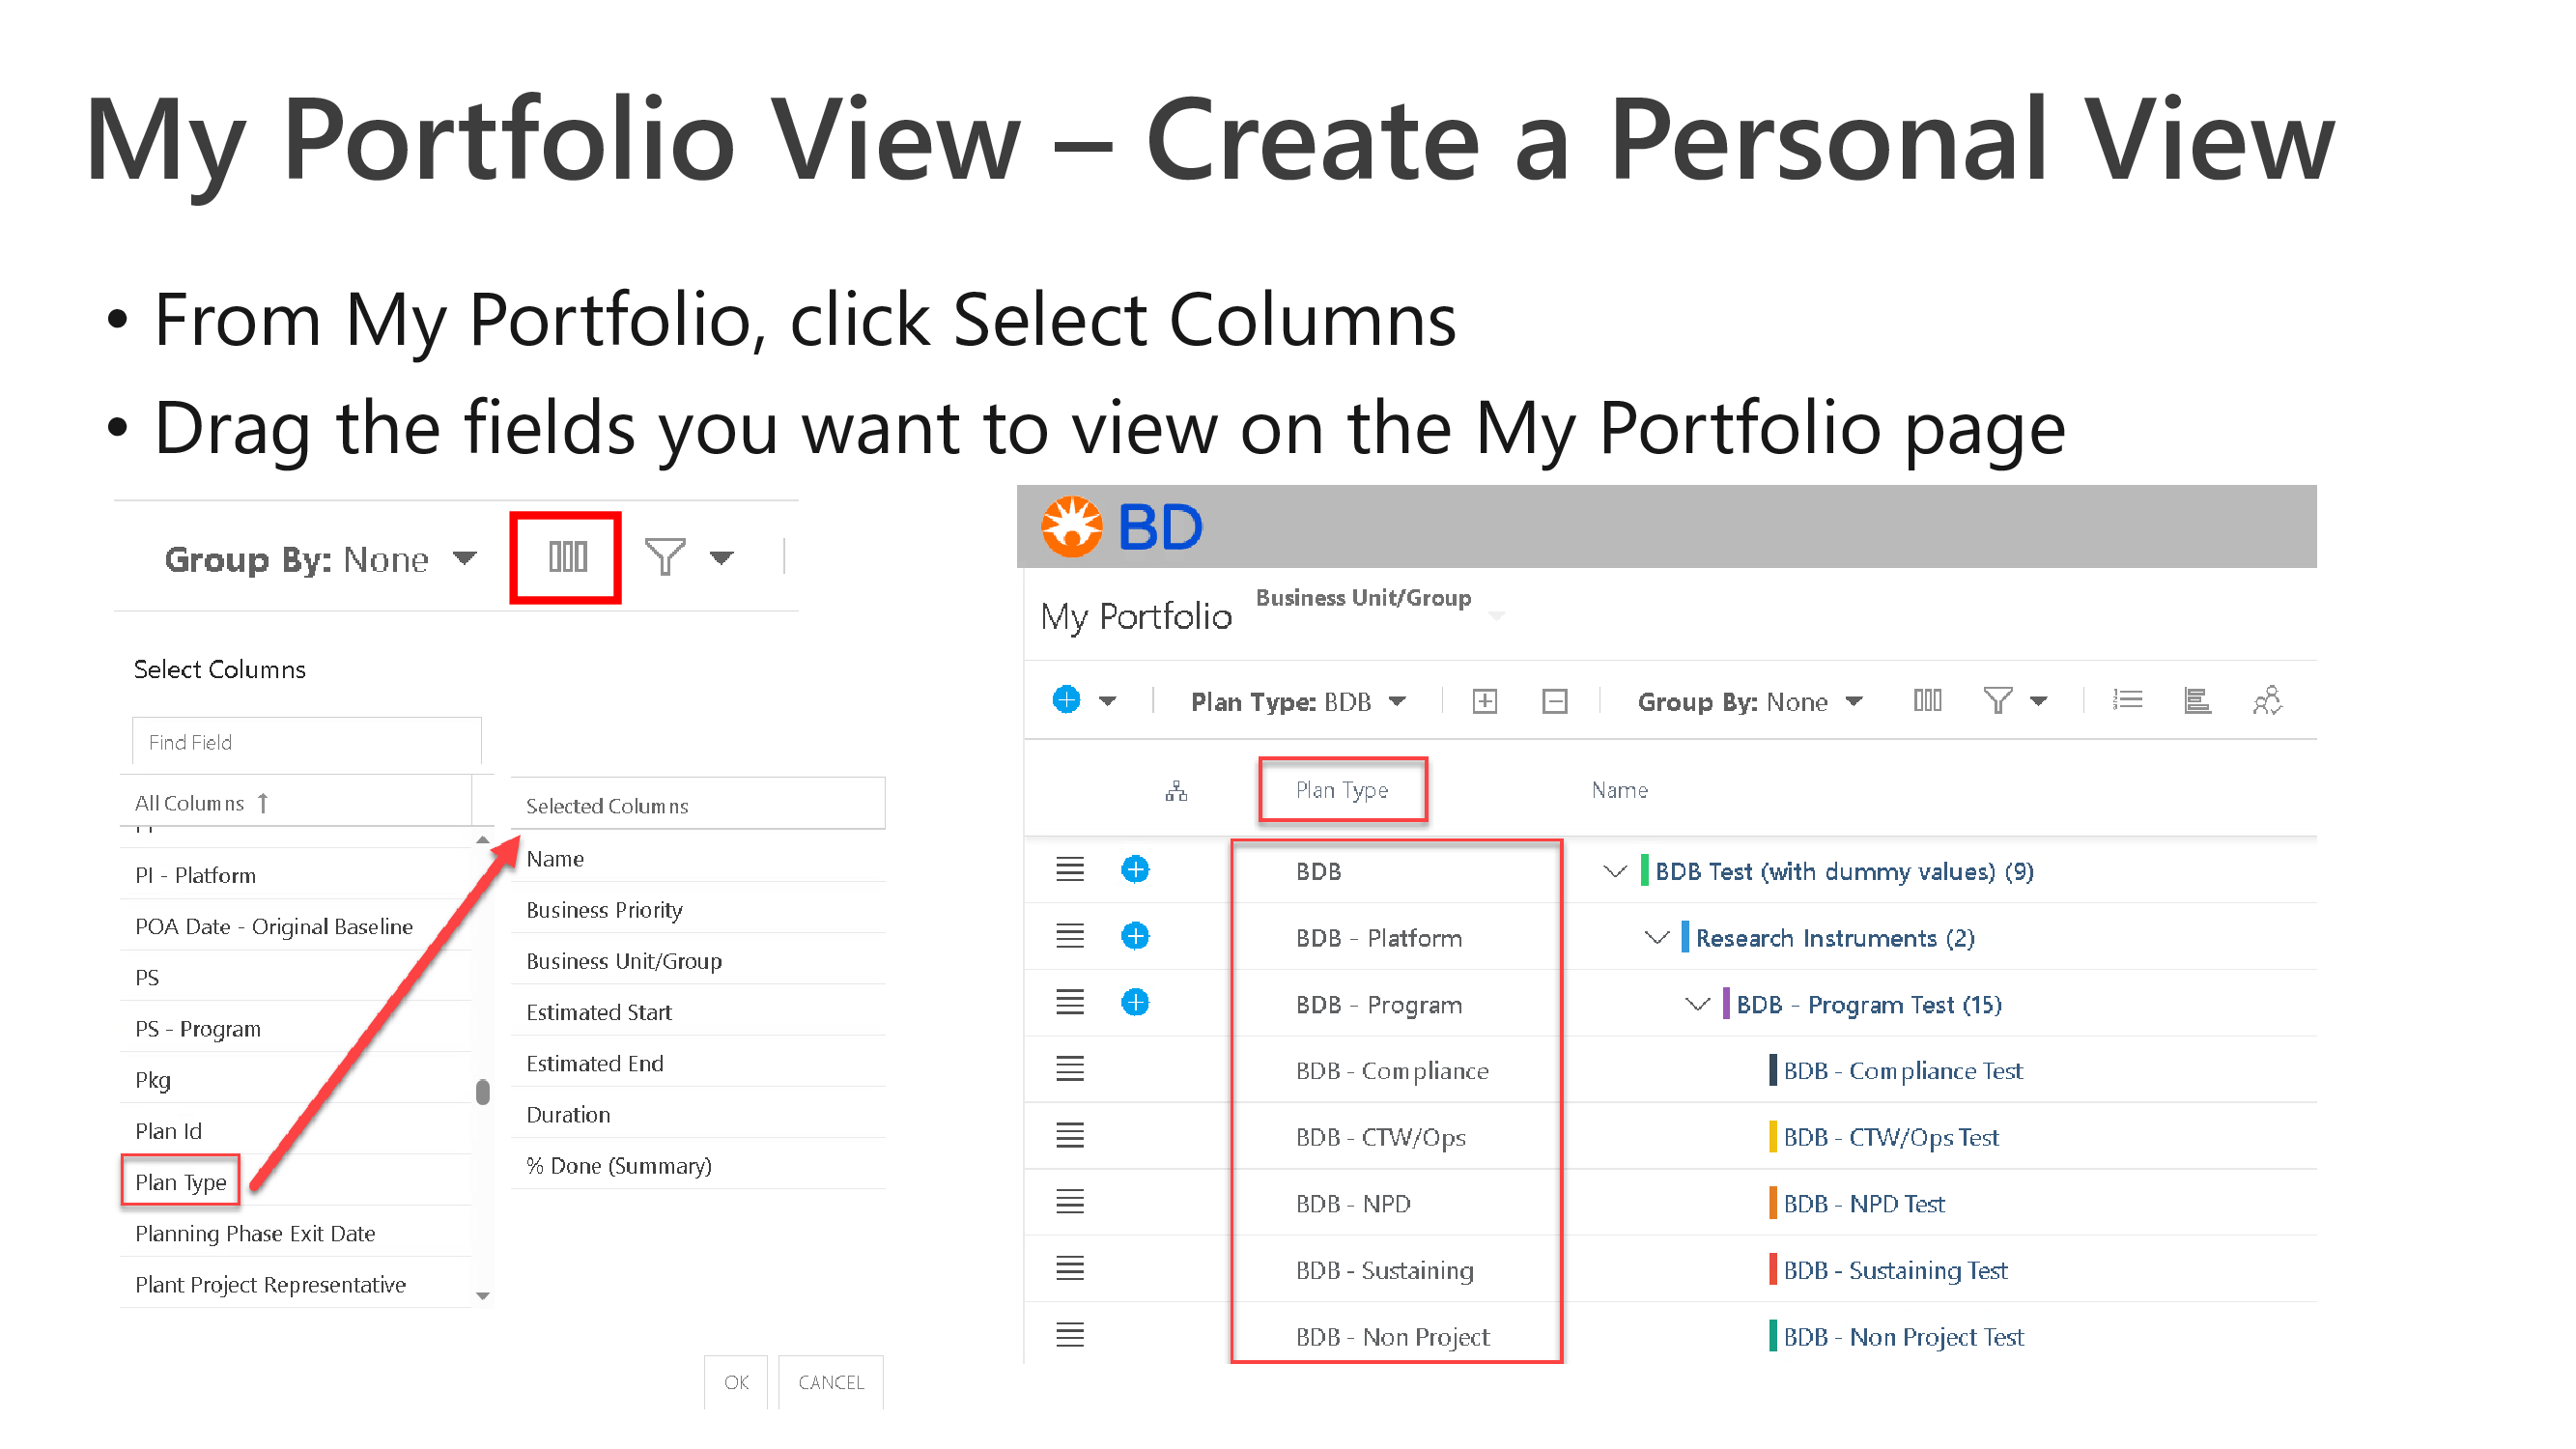This screenshot has width=2576, height=1449.
Task: Click the Name column header
Action: pos(1619,790)
